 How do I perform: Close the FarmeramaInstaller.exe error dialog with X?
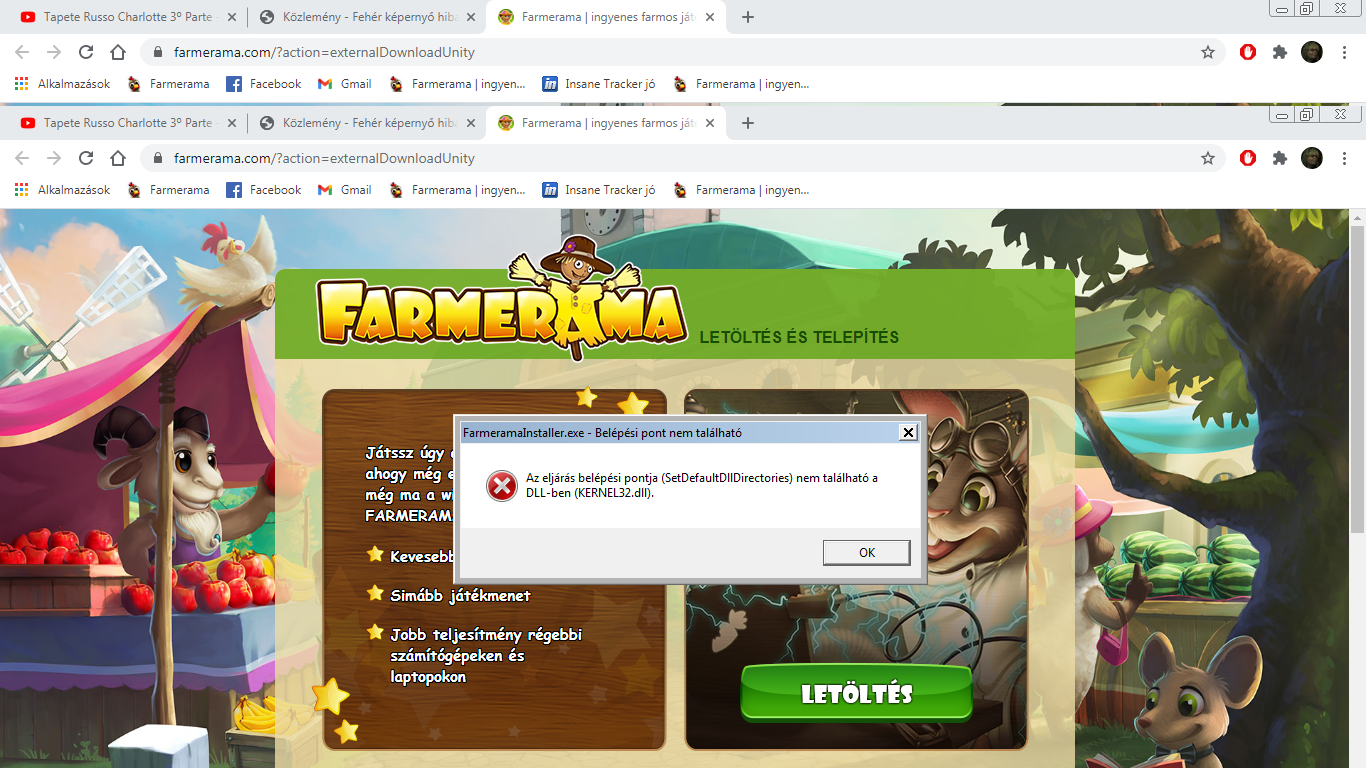[907, 432]
